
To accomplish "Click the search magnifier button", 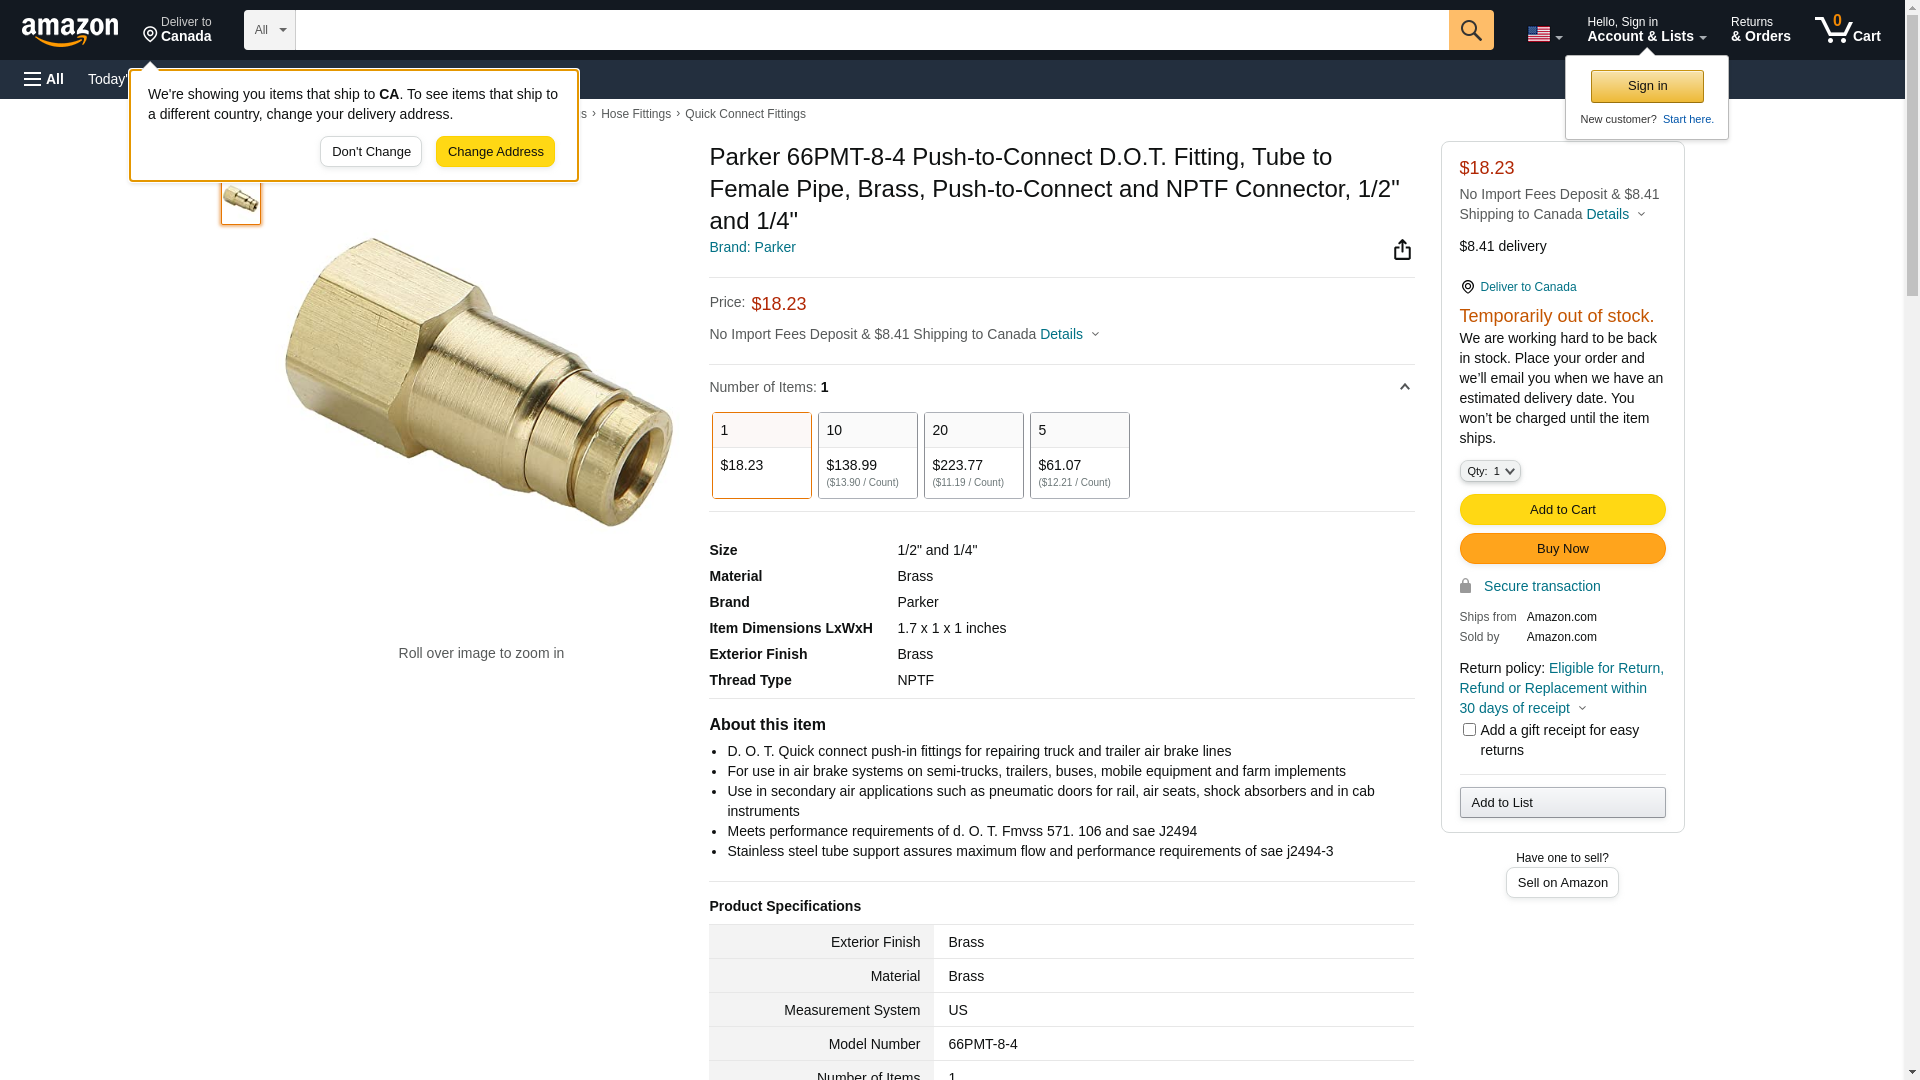I will [x=1470, y=30].
